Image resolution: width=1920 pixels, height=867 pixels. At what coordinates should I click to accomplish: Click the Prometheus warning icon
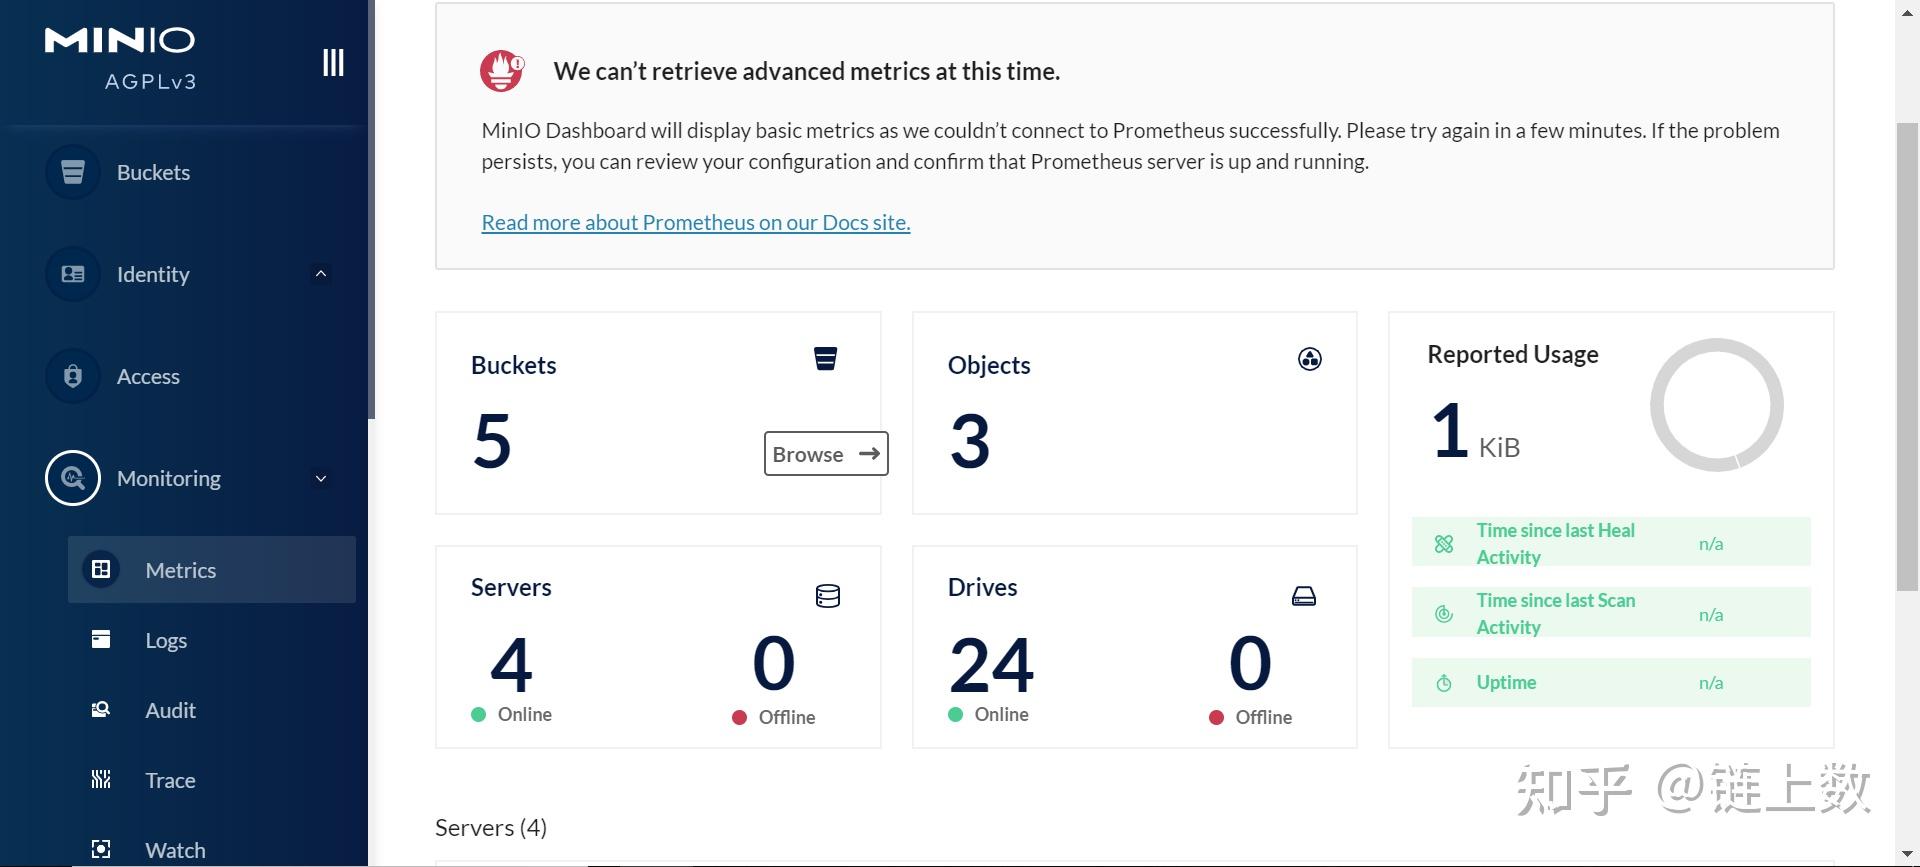(x=502, y=71)
